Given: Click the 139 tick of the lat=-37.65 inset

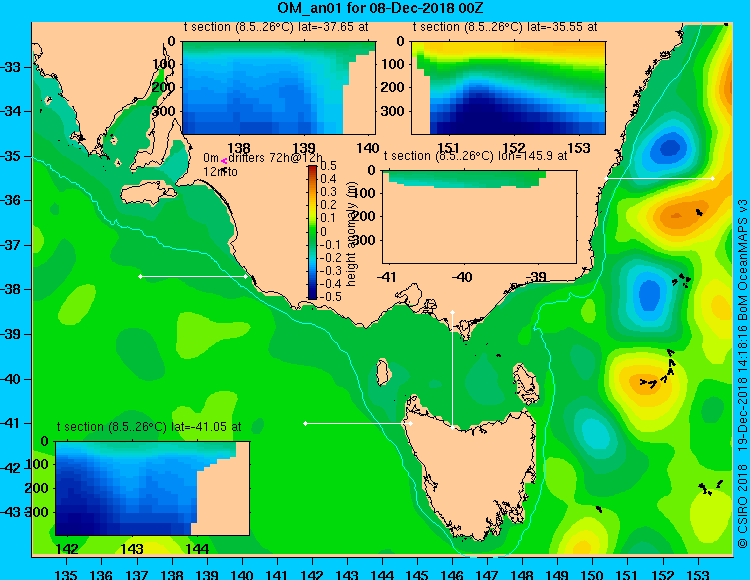Looking at the screenshot, I should (x=304, y=148).
